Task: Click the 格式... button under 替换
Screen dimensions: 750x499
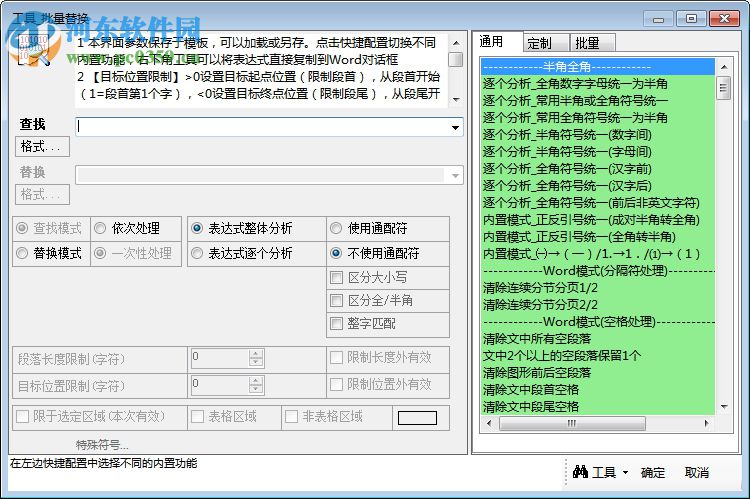Action: pos(42,194)
